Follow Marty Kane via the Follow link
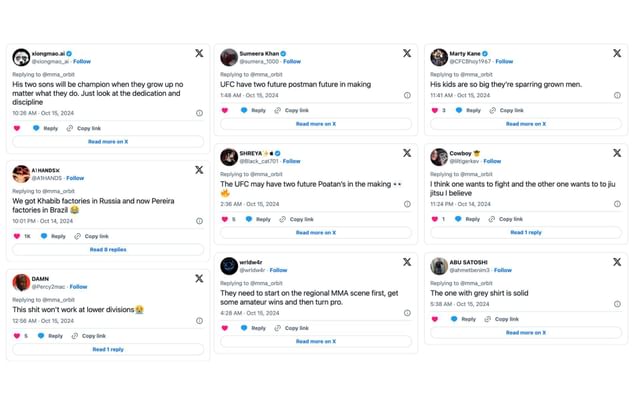 click(504, 61)
